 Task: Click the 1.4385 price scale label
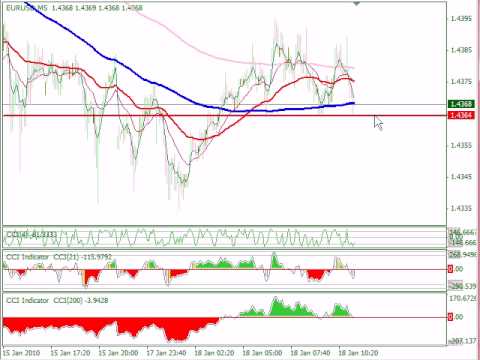[461, 50]
